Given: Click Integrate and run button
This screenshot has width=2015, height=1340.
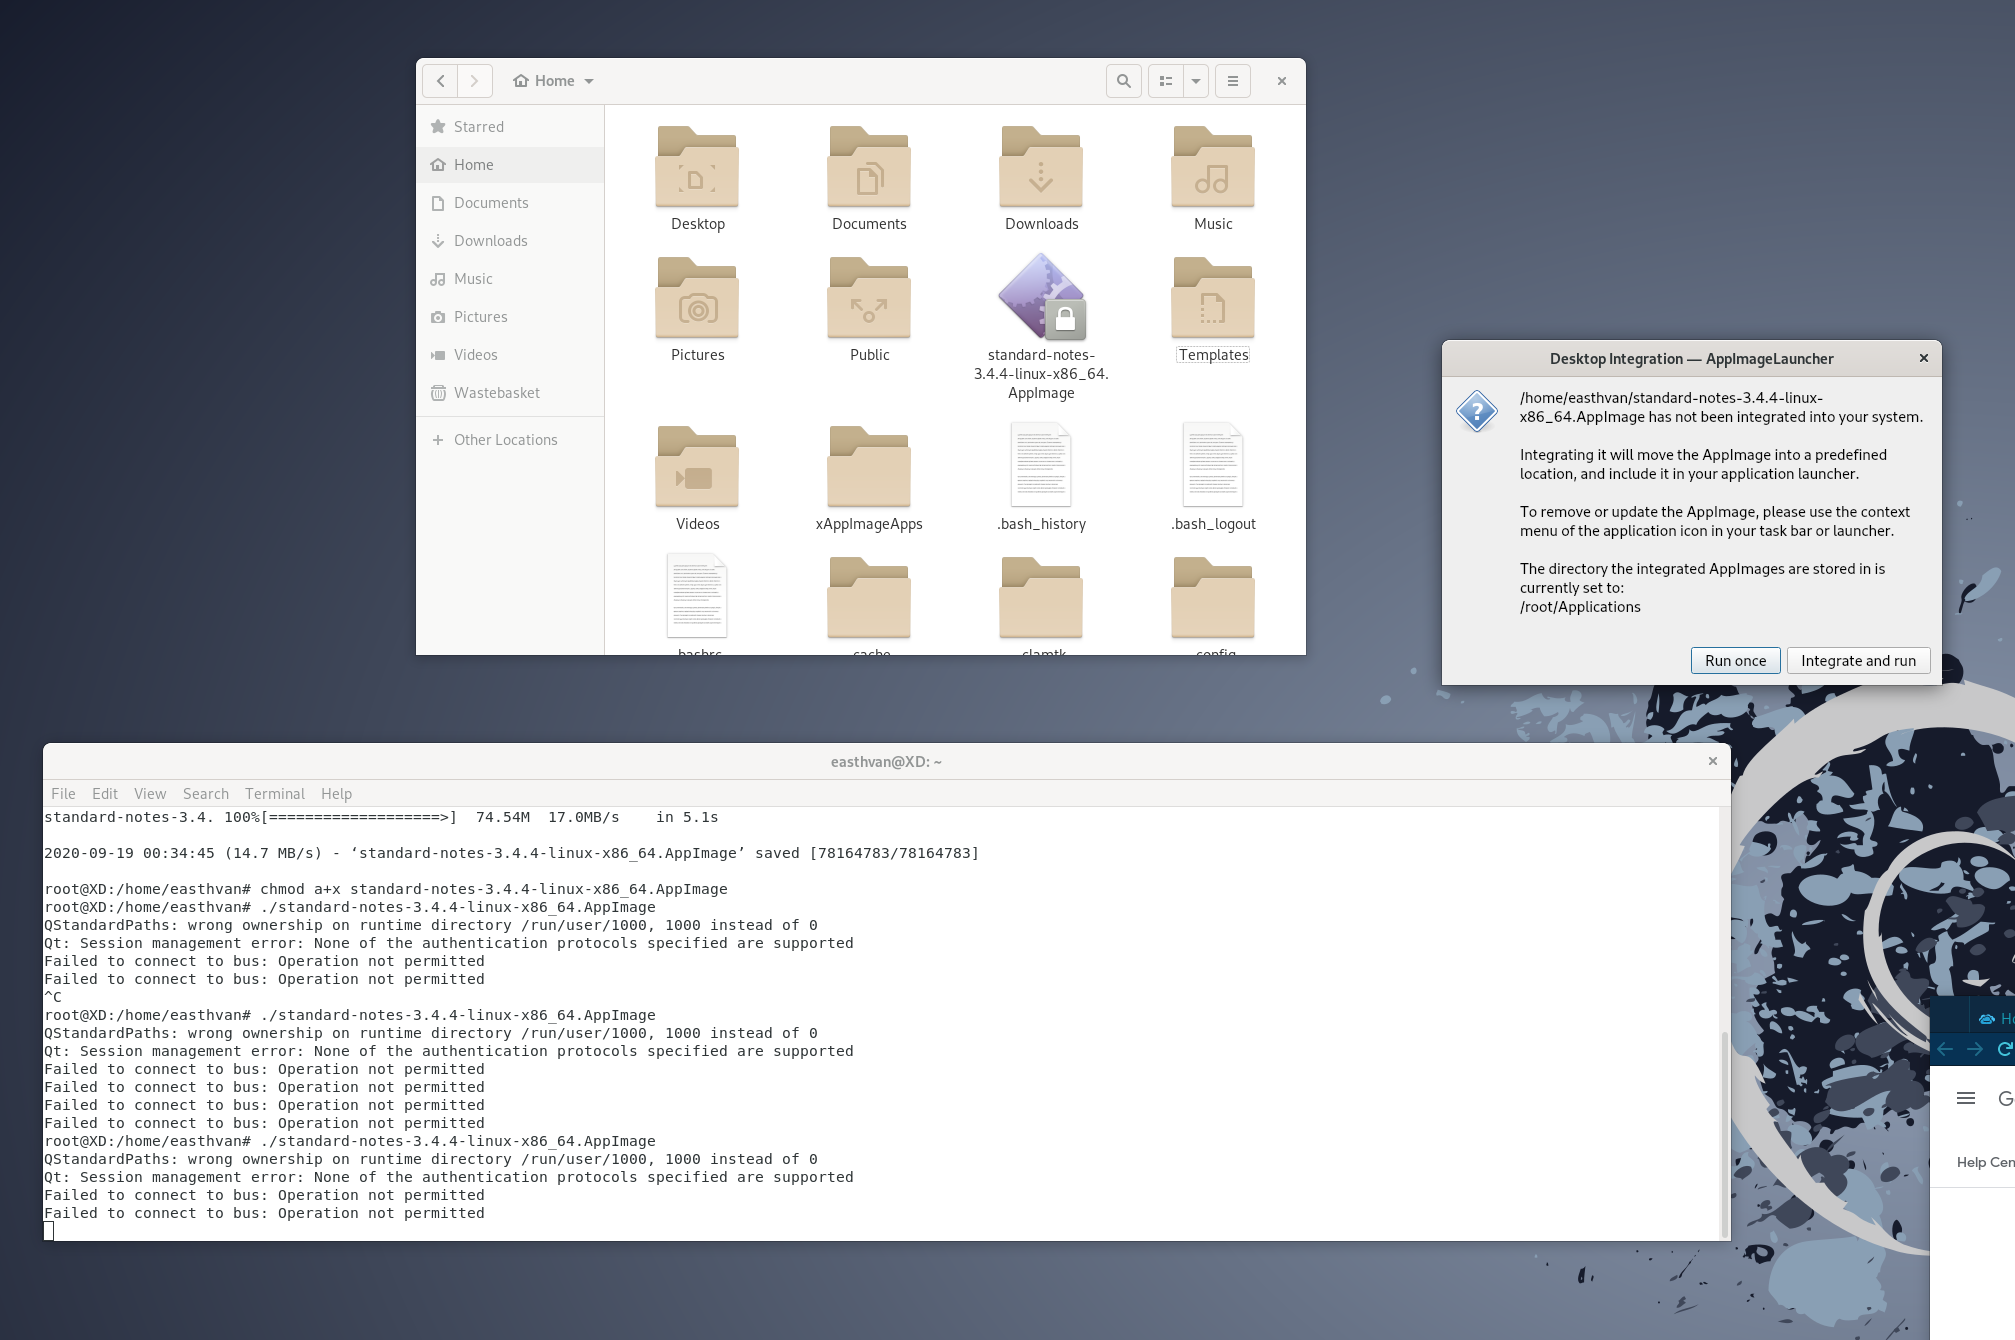Looking at the screenshot, I should point(1858,661).
